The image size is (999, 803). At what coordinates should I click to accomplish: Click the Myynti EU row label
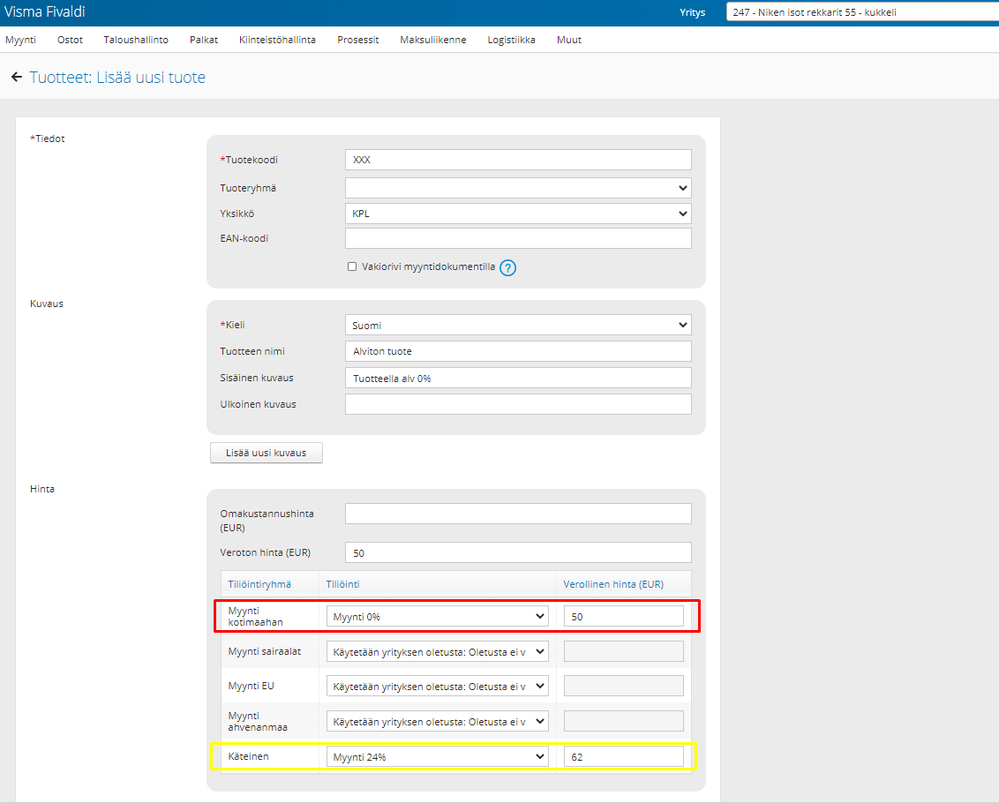251,686
